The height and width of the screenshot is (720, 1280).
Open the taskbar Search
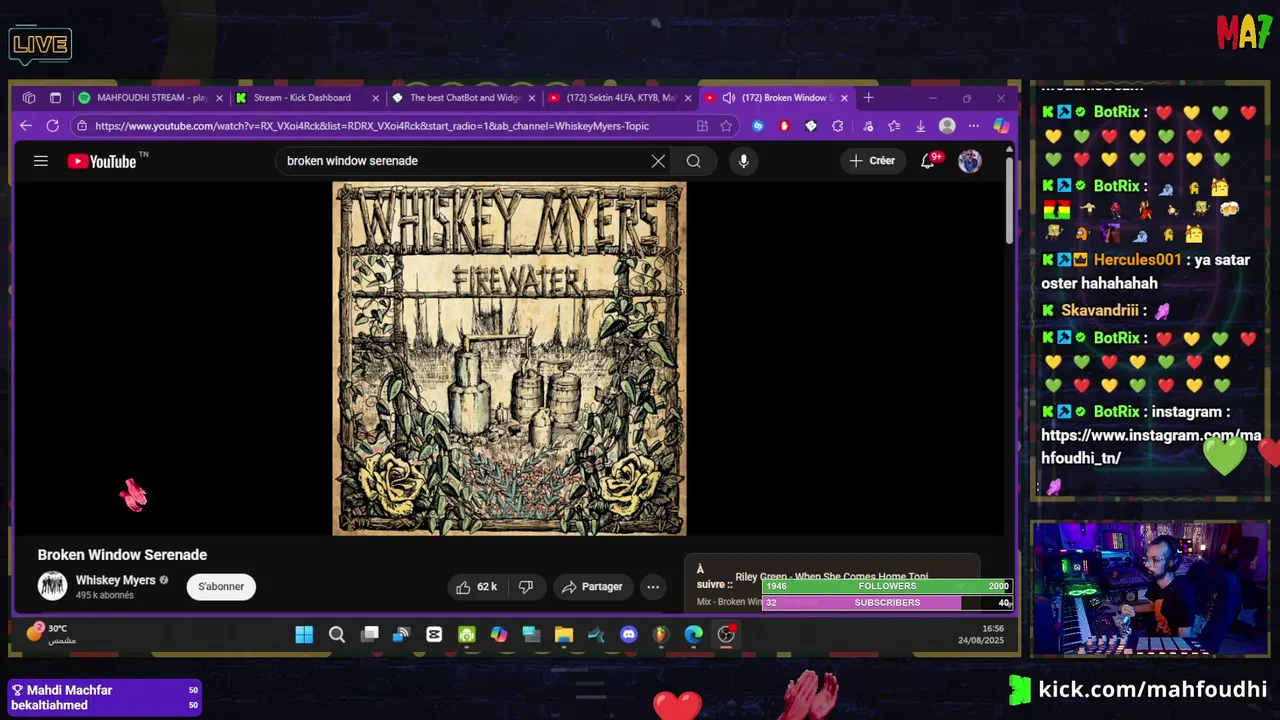point(337,634)
